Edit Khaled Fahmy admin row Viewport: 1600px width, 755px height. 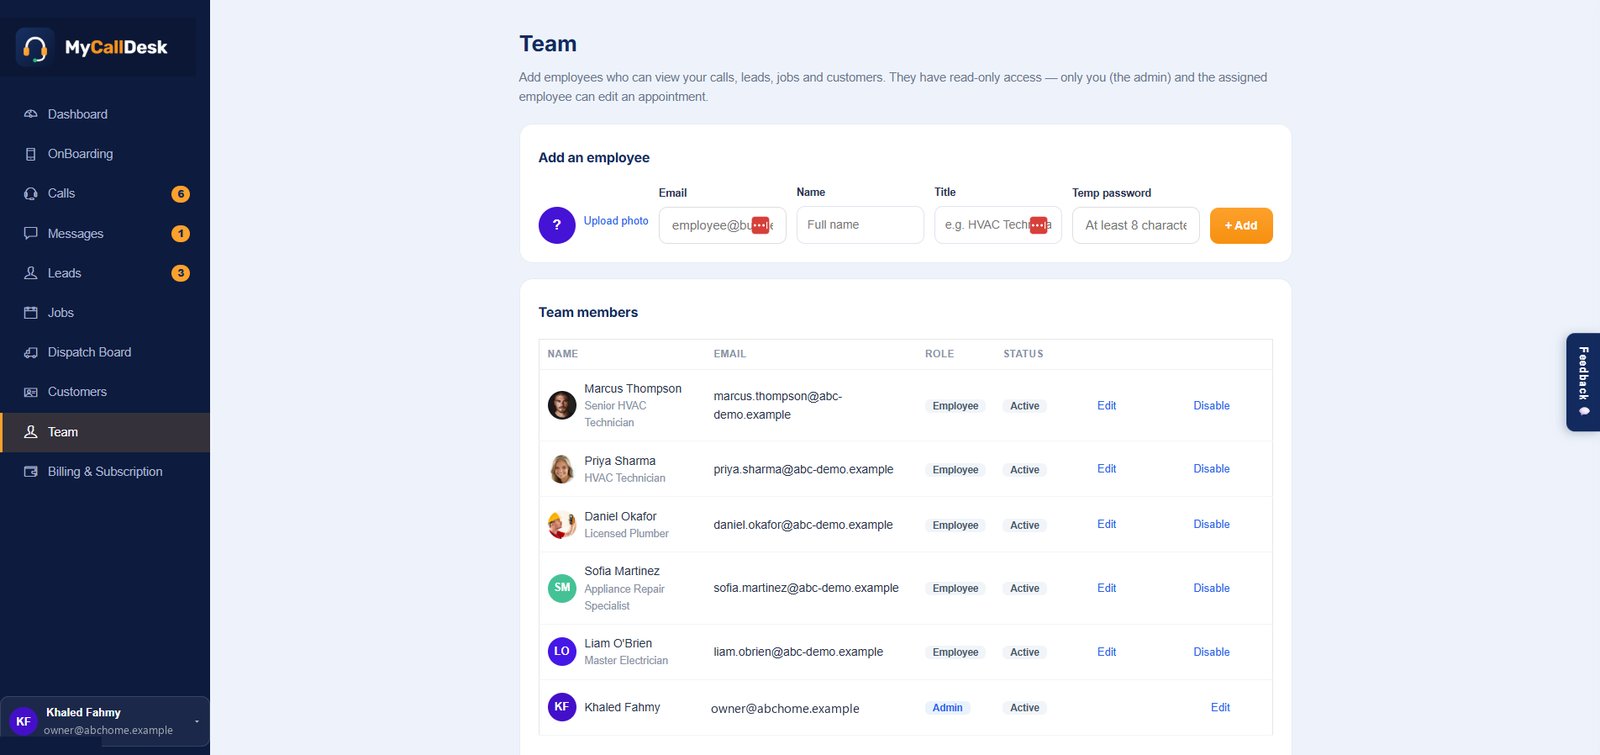[x=1220, y=707]
